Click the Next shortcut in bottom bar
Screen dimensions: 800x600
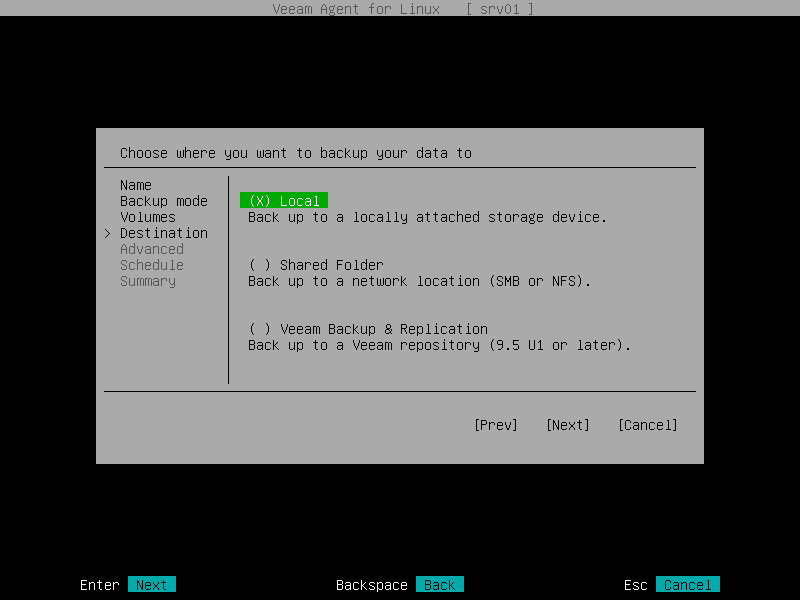pyautogui.click(x=152, y=584)
